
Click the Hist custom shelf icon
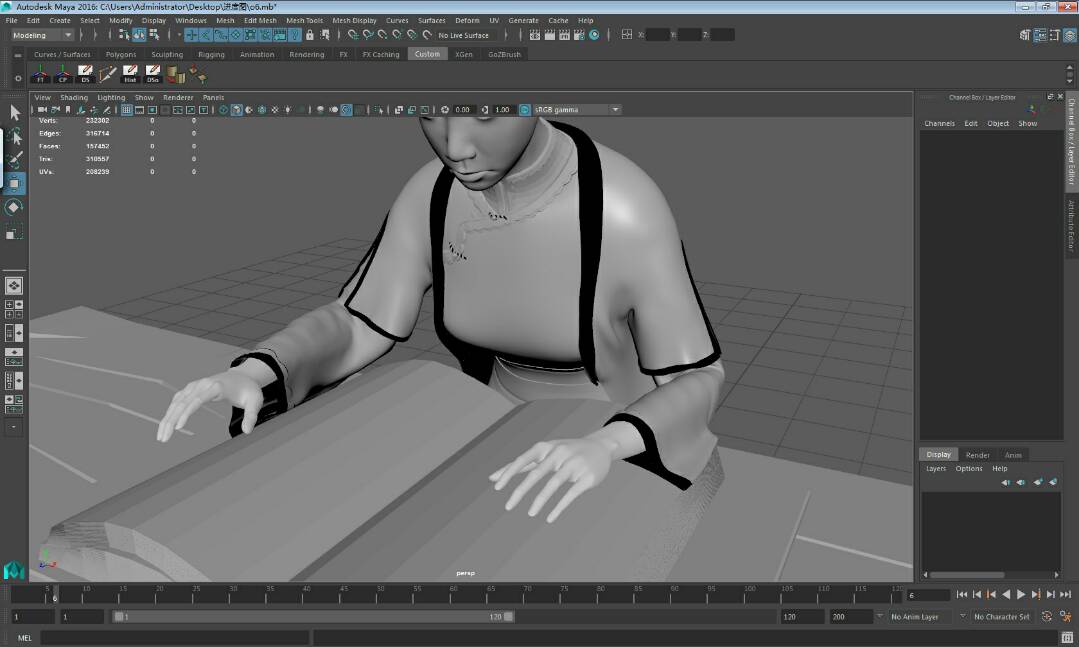click(x=130, y=74)
